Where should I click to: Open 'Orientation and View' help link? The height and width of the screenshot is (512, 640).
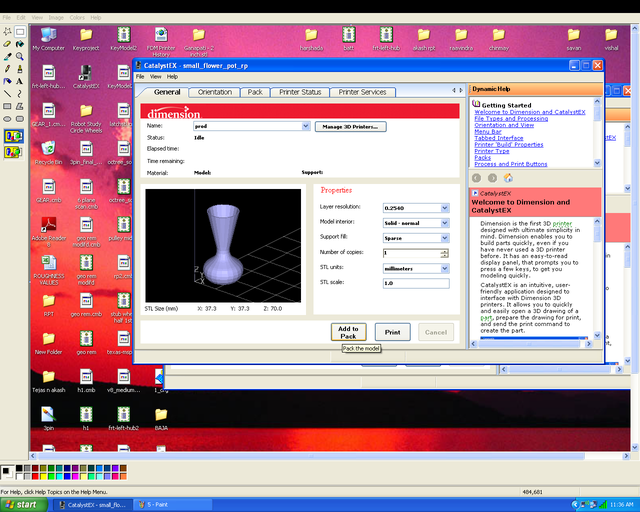point(504,125)
